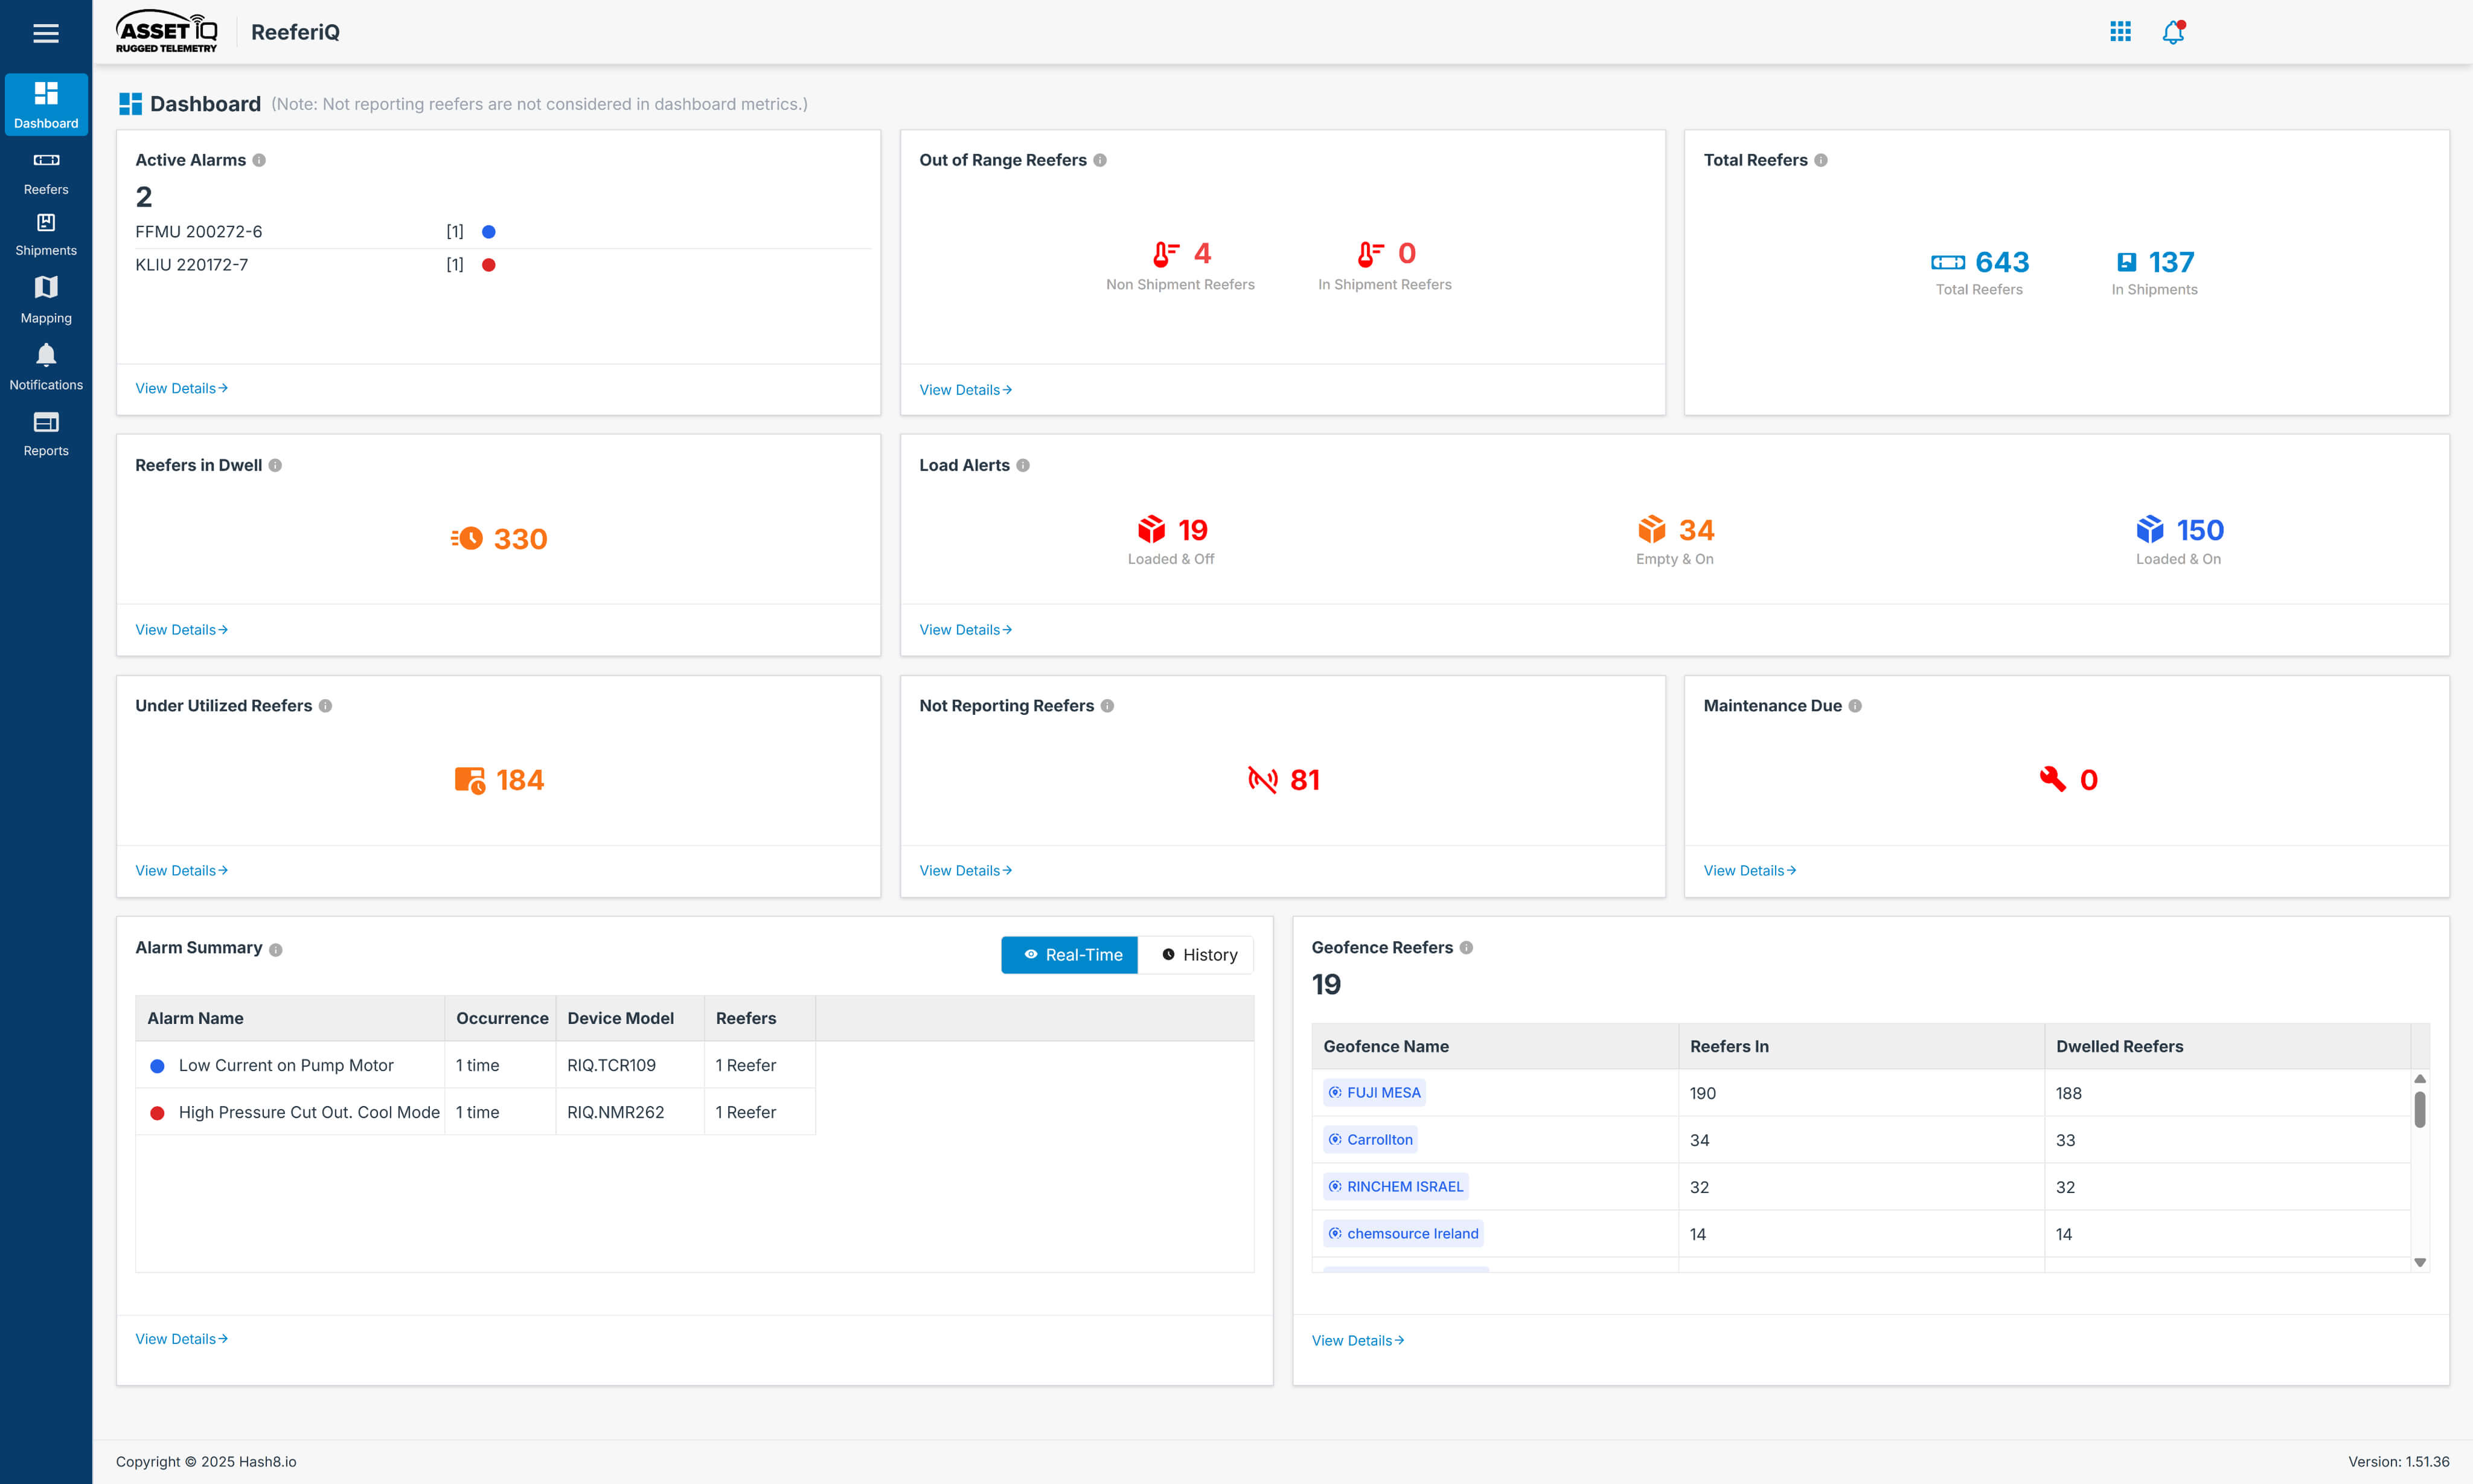Open the FUJI MESA geofence
This screenshot has width=2473, height=1484.
(x=1374, y=1093)
